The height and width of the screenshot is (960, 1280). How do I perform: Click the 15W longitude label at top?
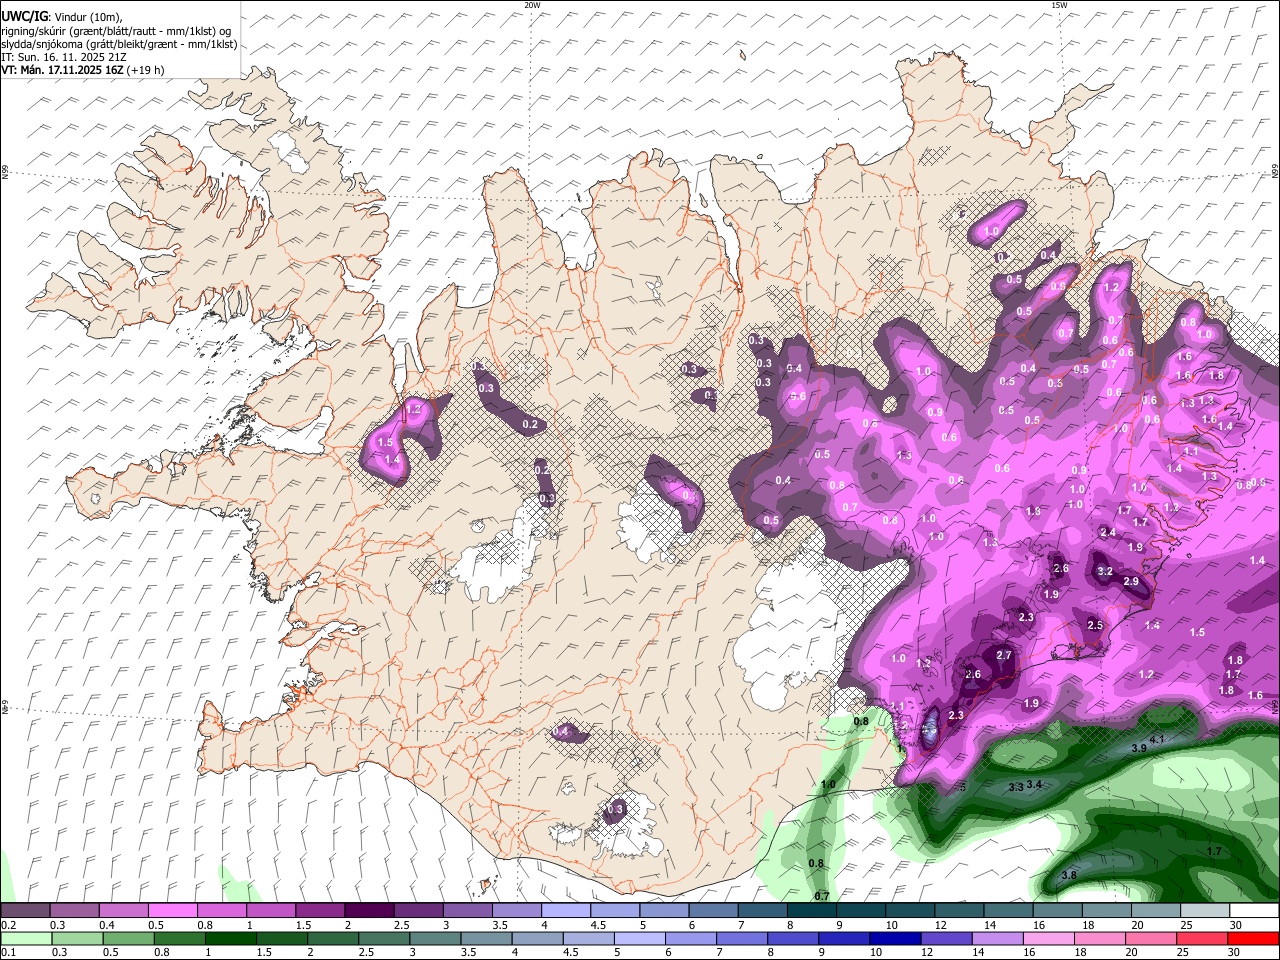pyautogui.click(x=1059, y=5)
